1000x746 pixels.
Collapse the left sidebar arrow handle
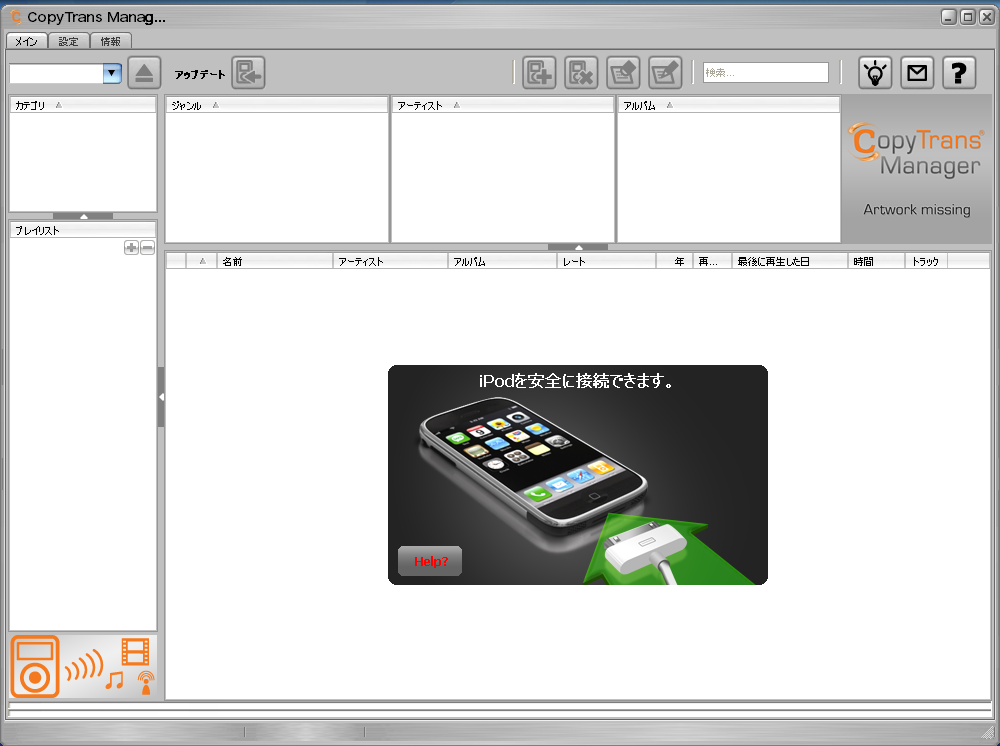(161, 397)
